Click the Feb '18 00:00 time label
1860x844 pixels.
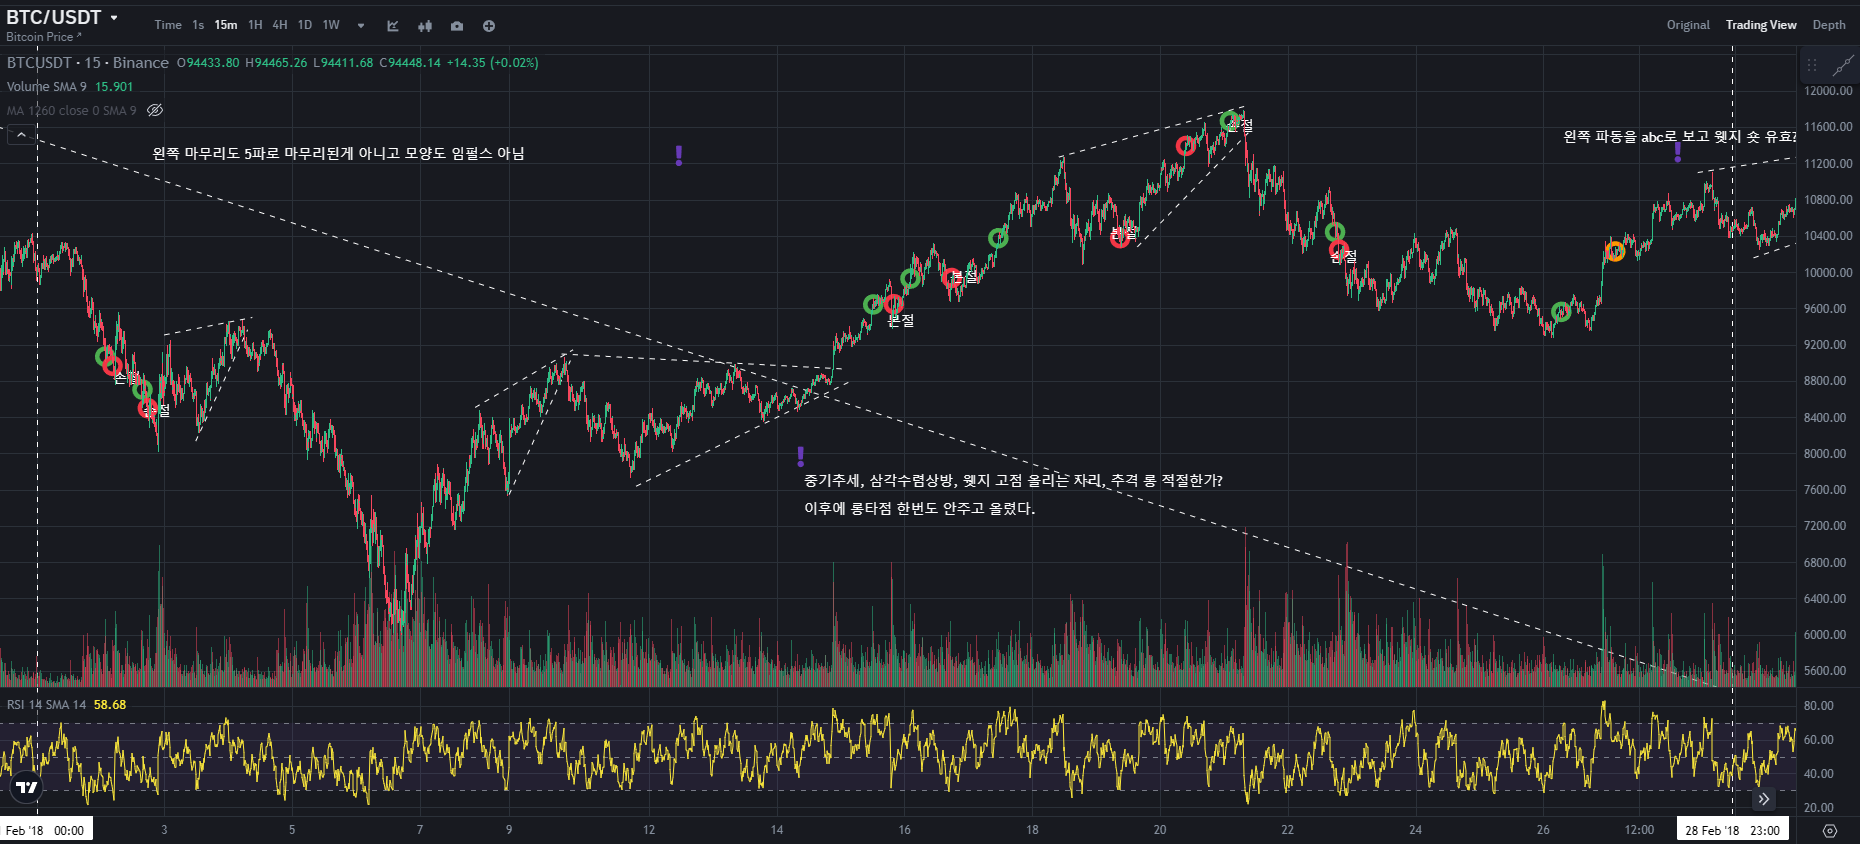click(45, 830)
